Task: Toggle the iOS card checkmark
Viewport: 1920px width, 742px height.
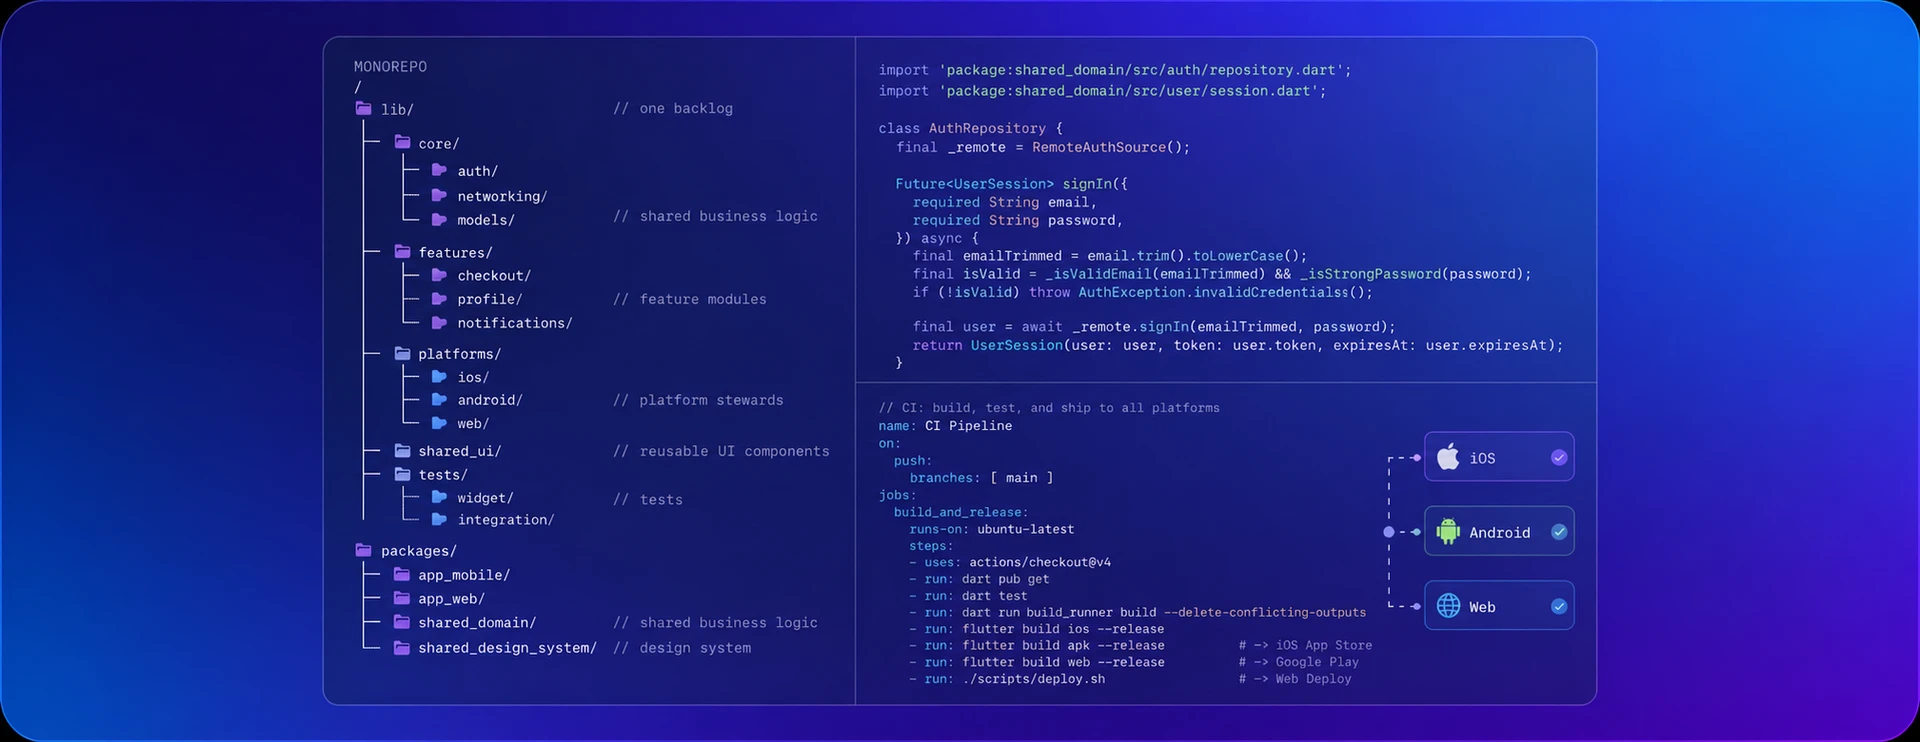Action: 1559,457
